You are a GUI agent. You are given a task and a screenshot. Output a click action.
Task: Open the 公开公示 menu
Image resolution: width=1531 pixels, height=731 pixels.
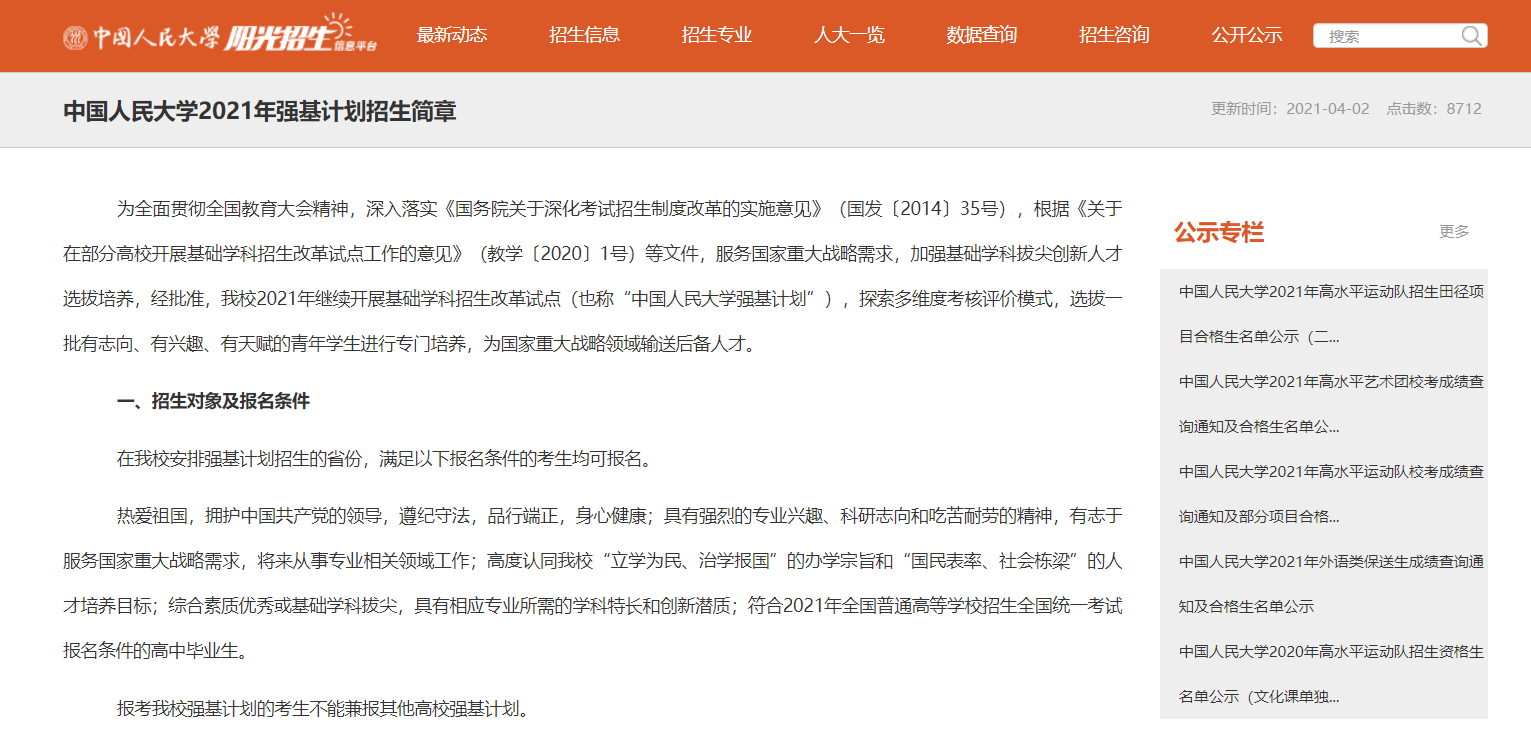[1247, 35]
